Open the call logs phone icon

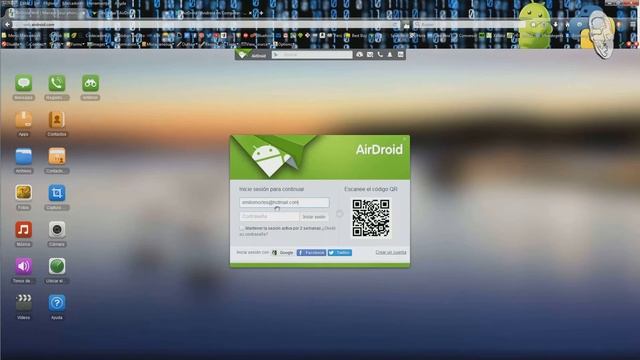57,83
